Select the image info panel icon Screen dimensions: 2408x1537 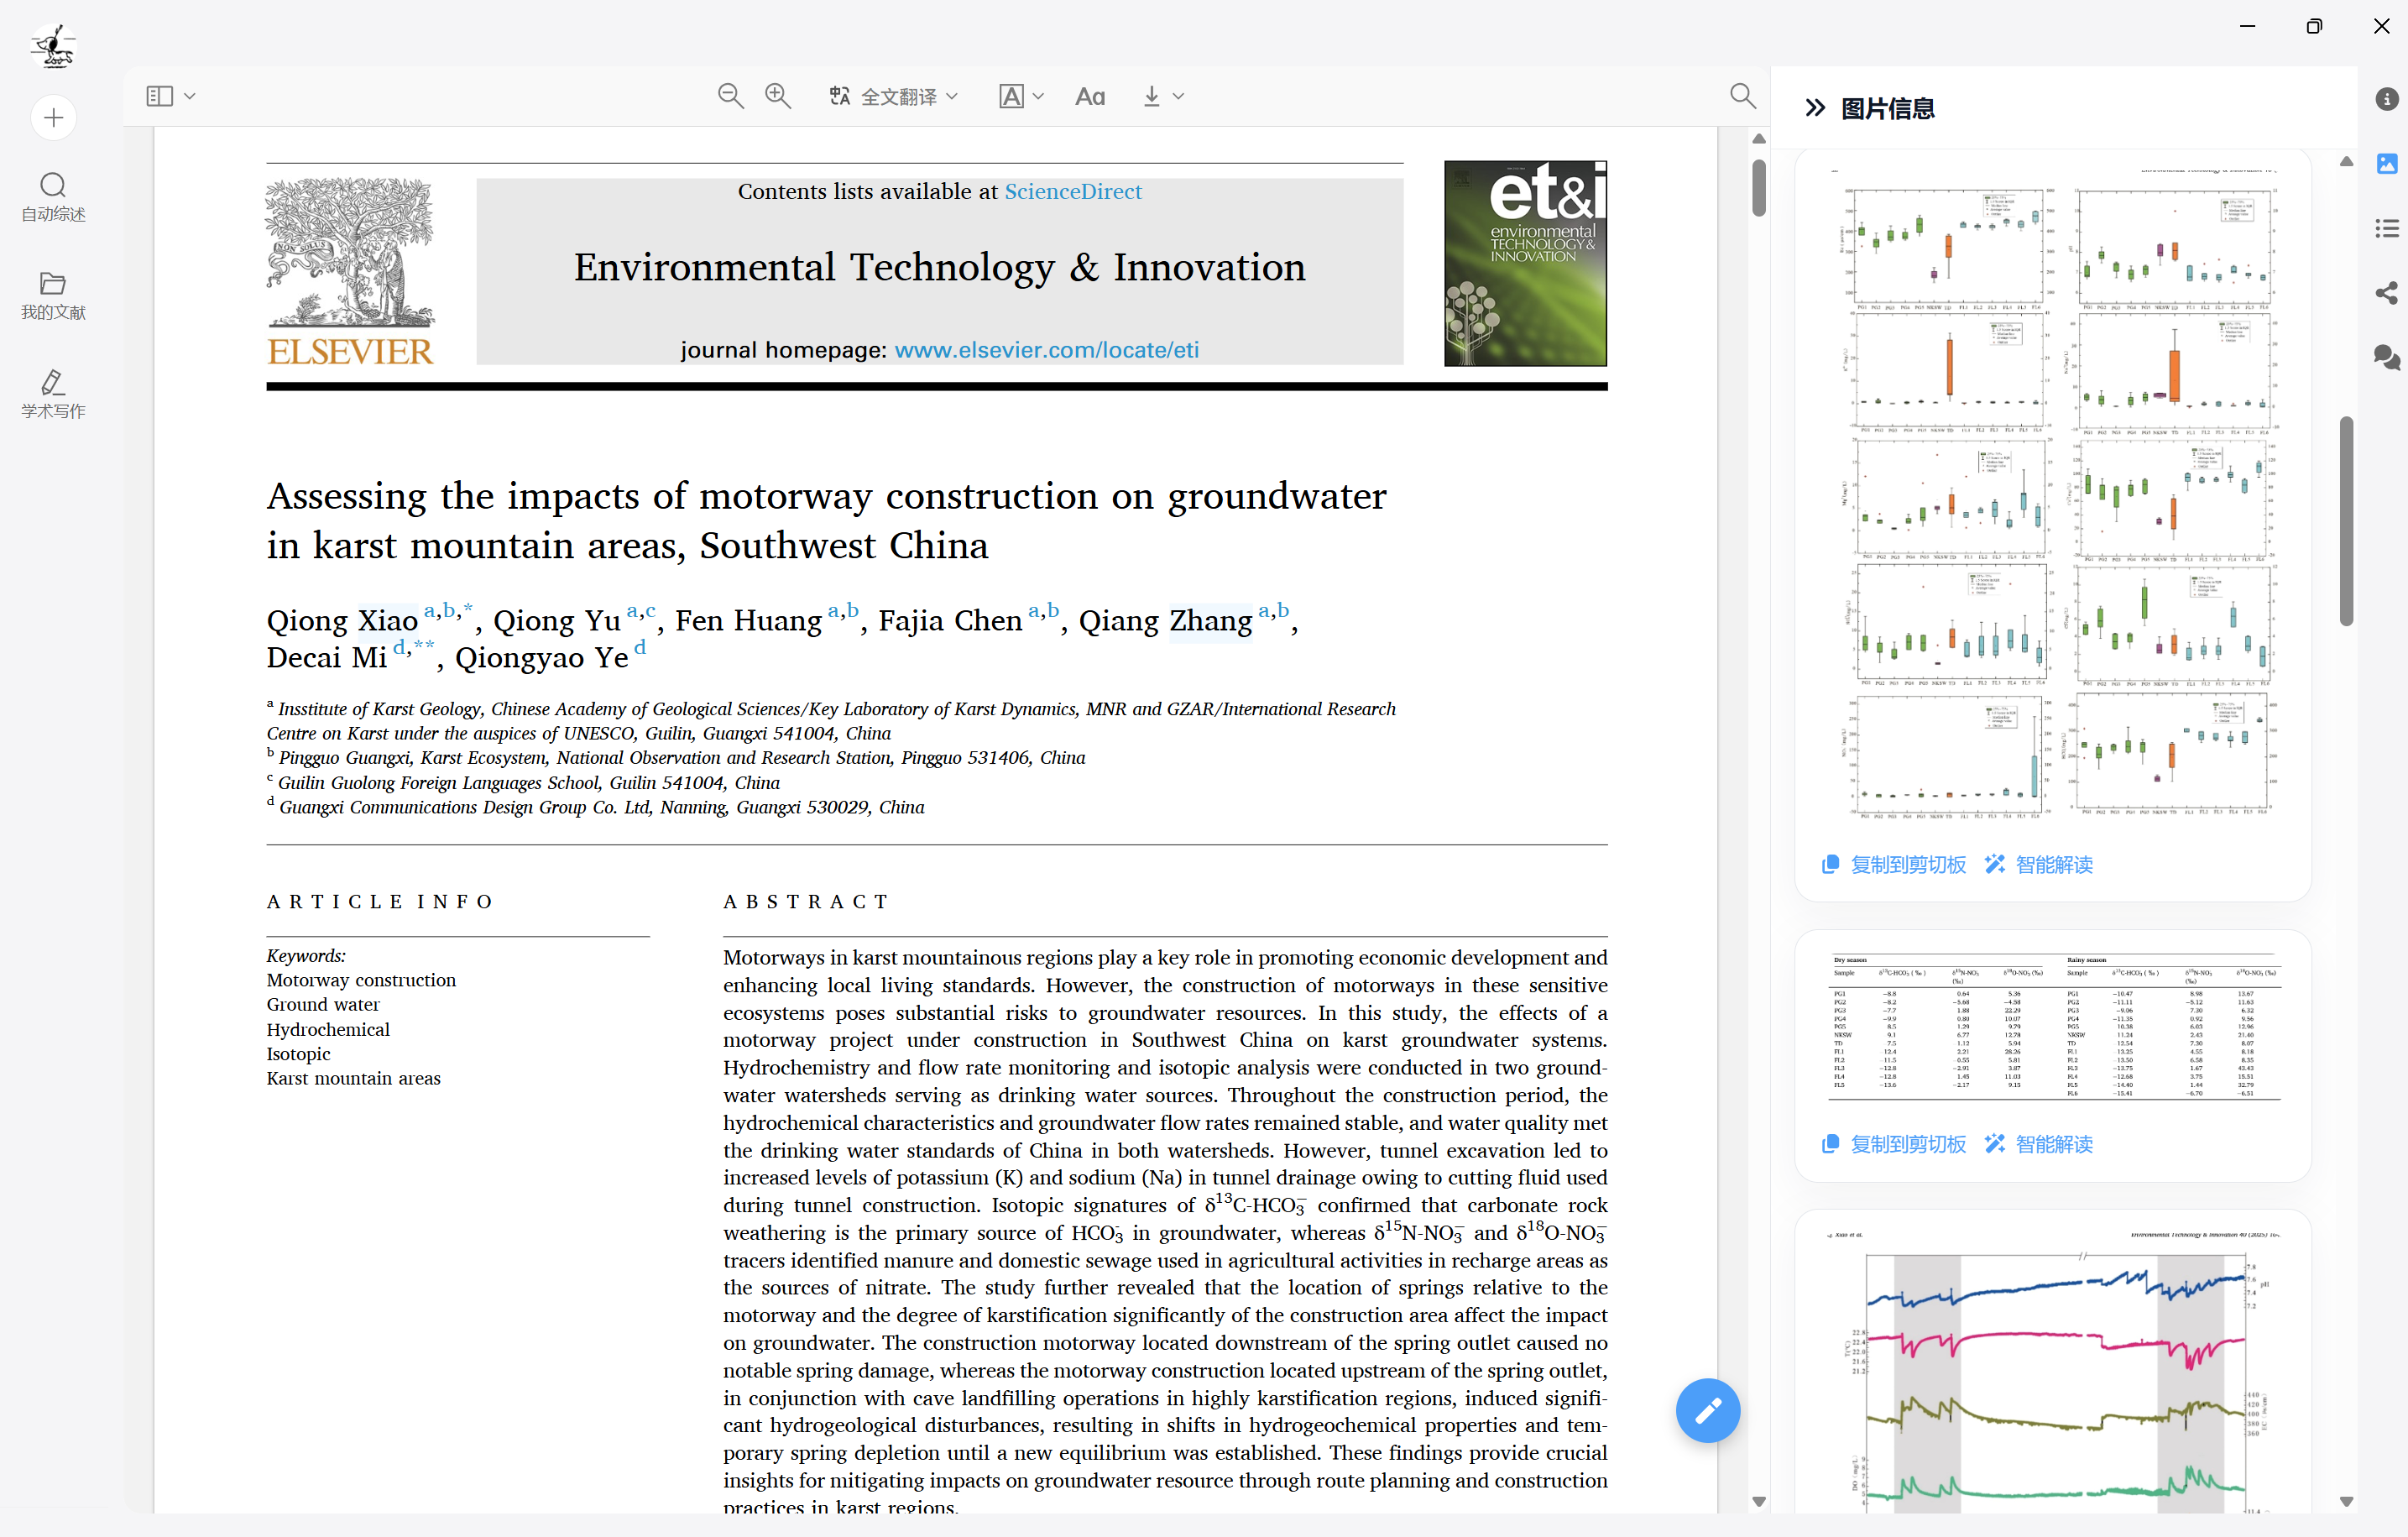tap(2386, 164)
